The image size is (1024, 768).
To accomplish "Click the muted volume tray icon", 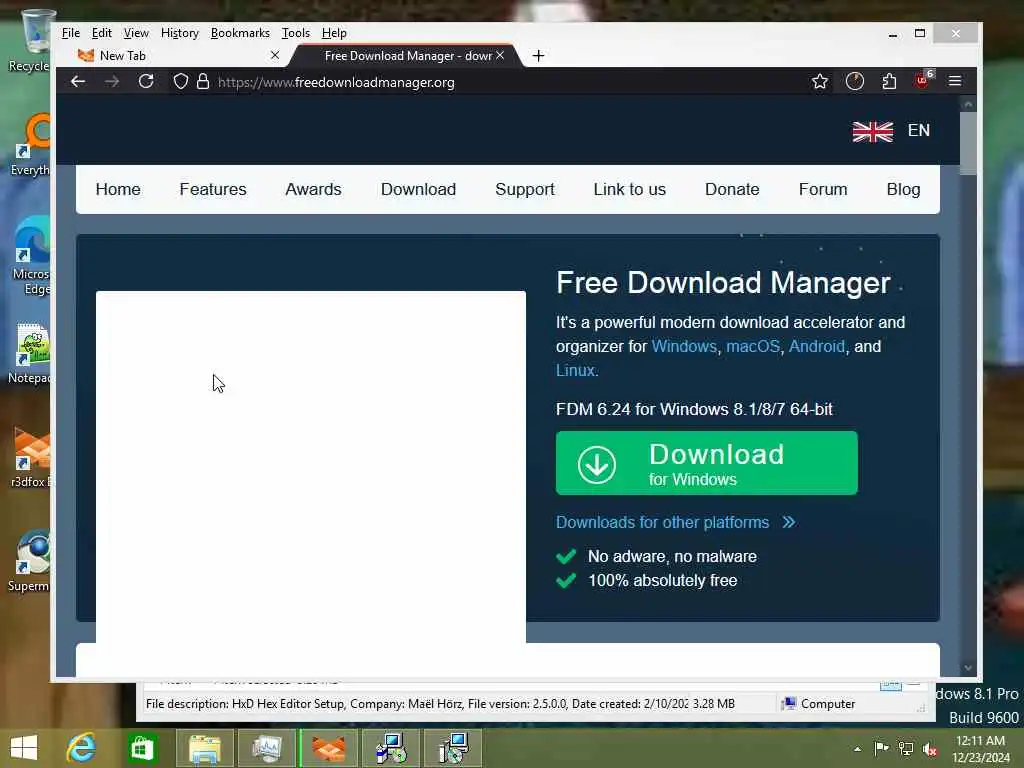I will click(x=930, y=748).
